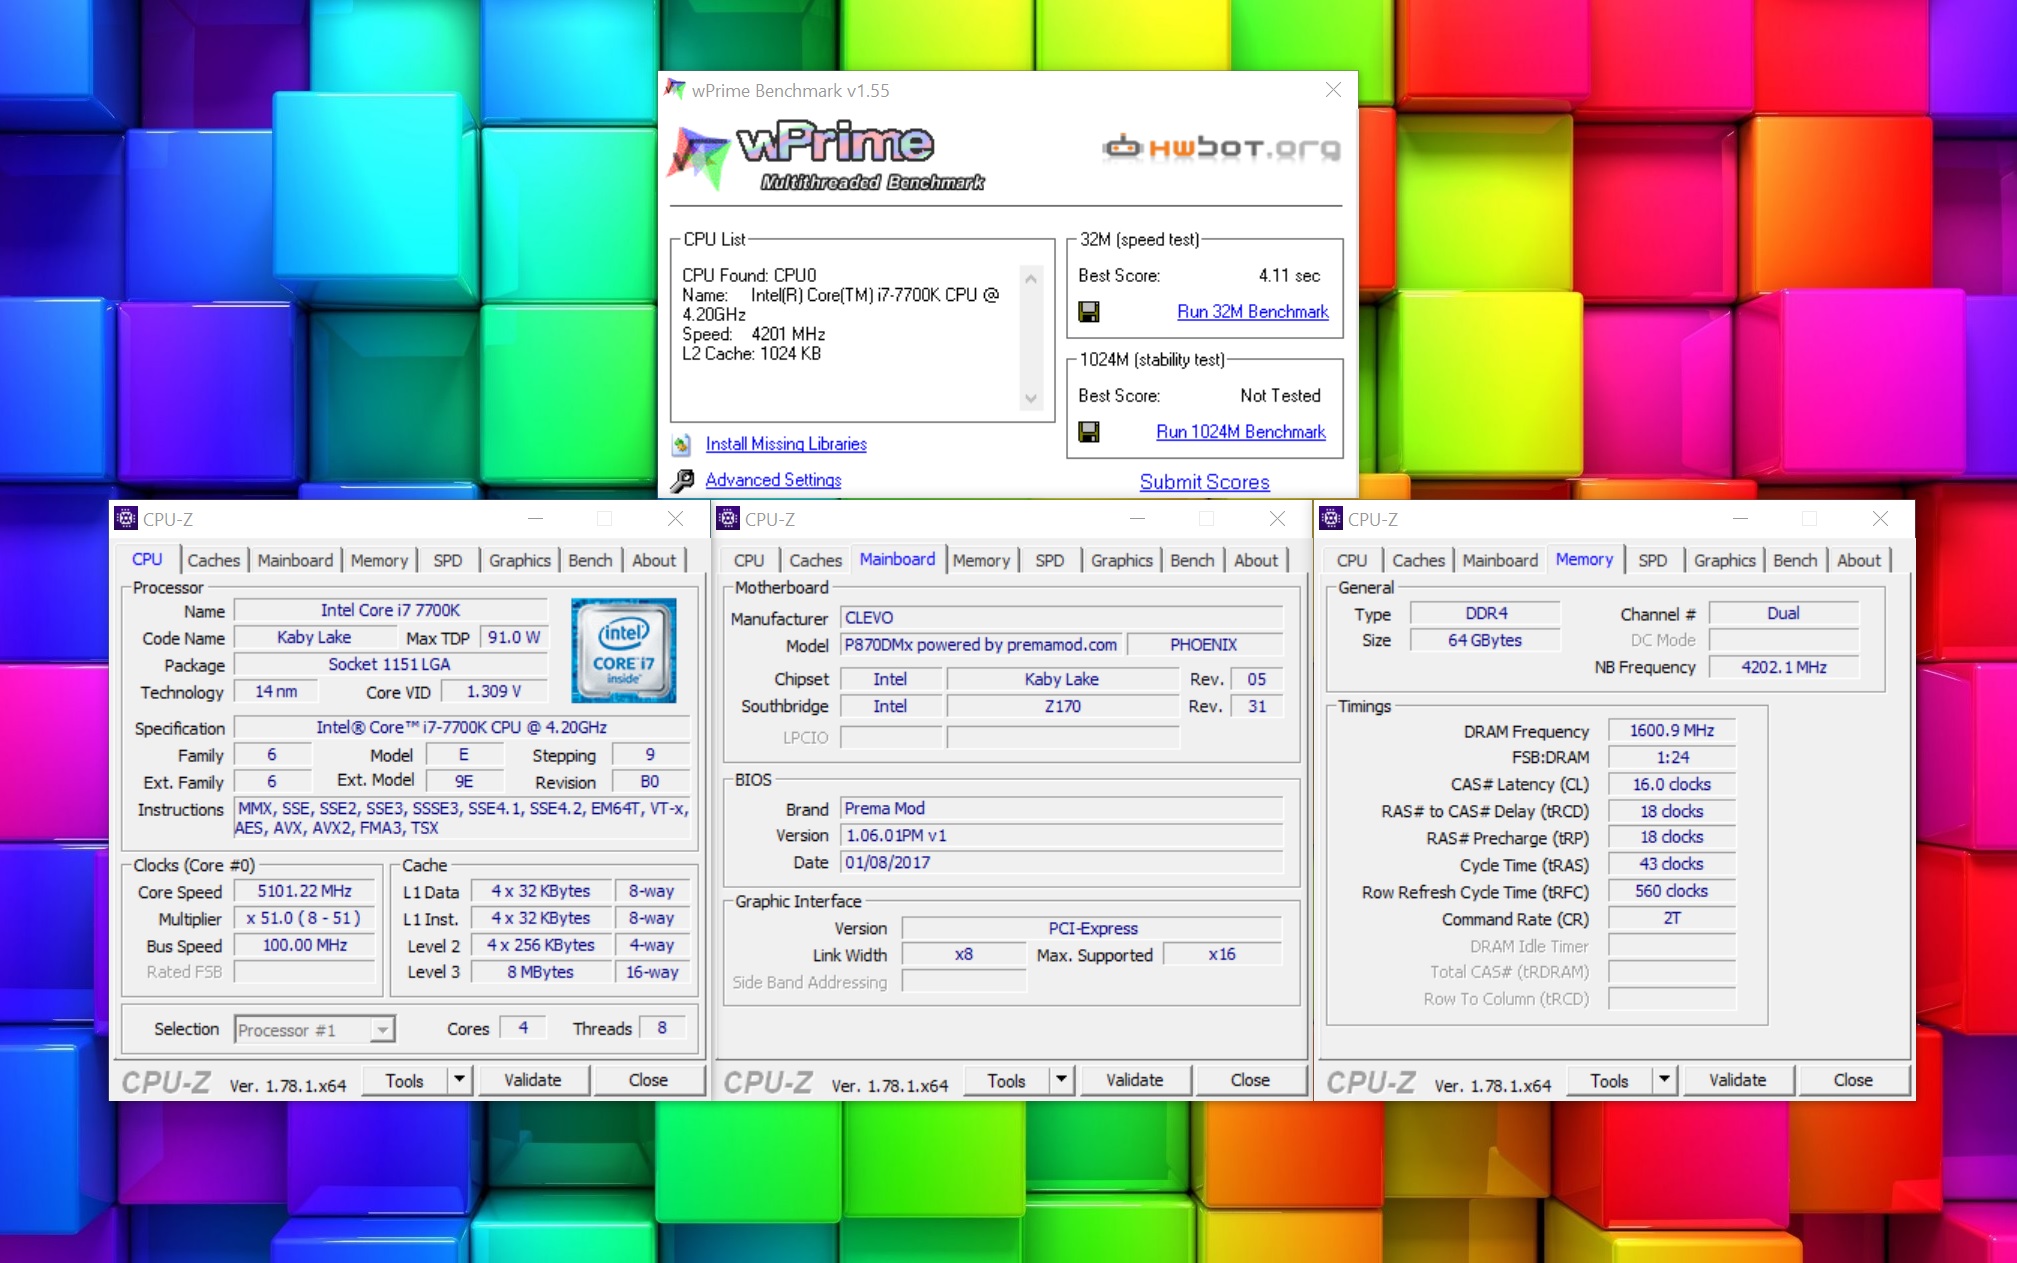Click the memory Size value 64 GBytes

(1485, 640)
